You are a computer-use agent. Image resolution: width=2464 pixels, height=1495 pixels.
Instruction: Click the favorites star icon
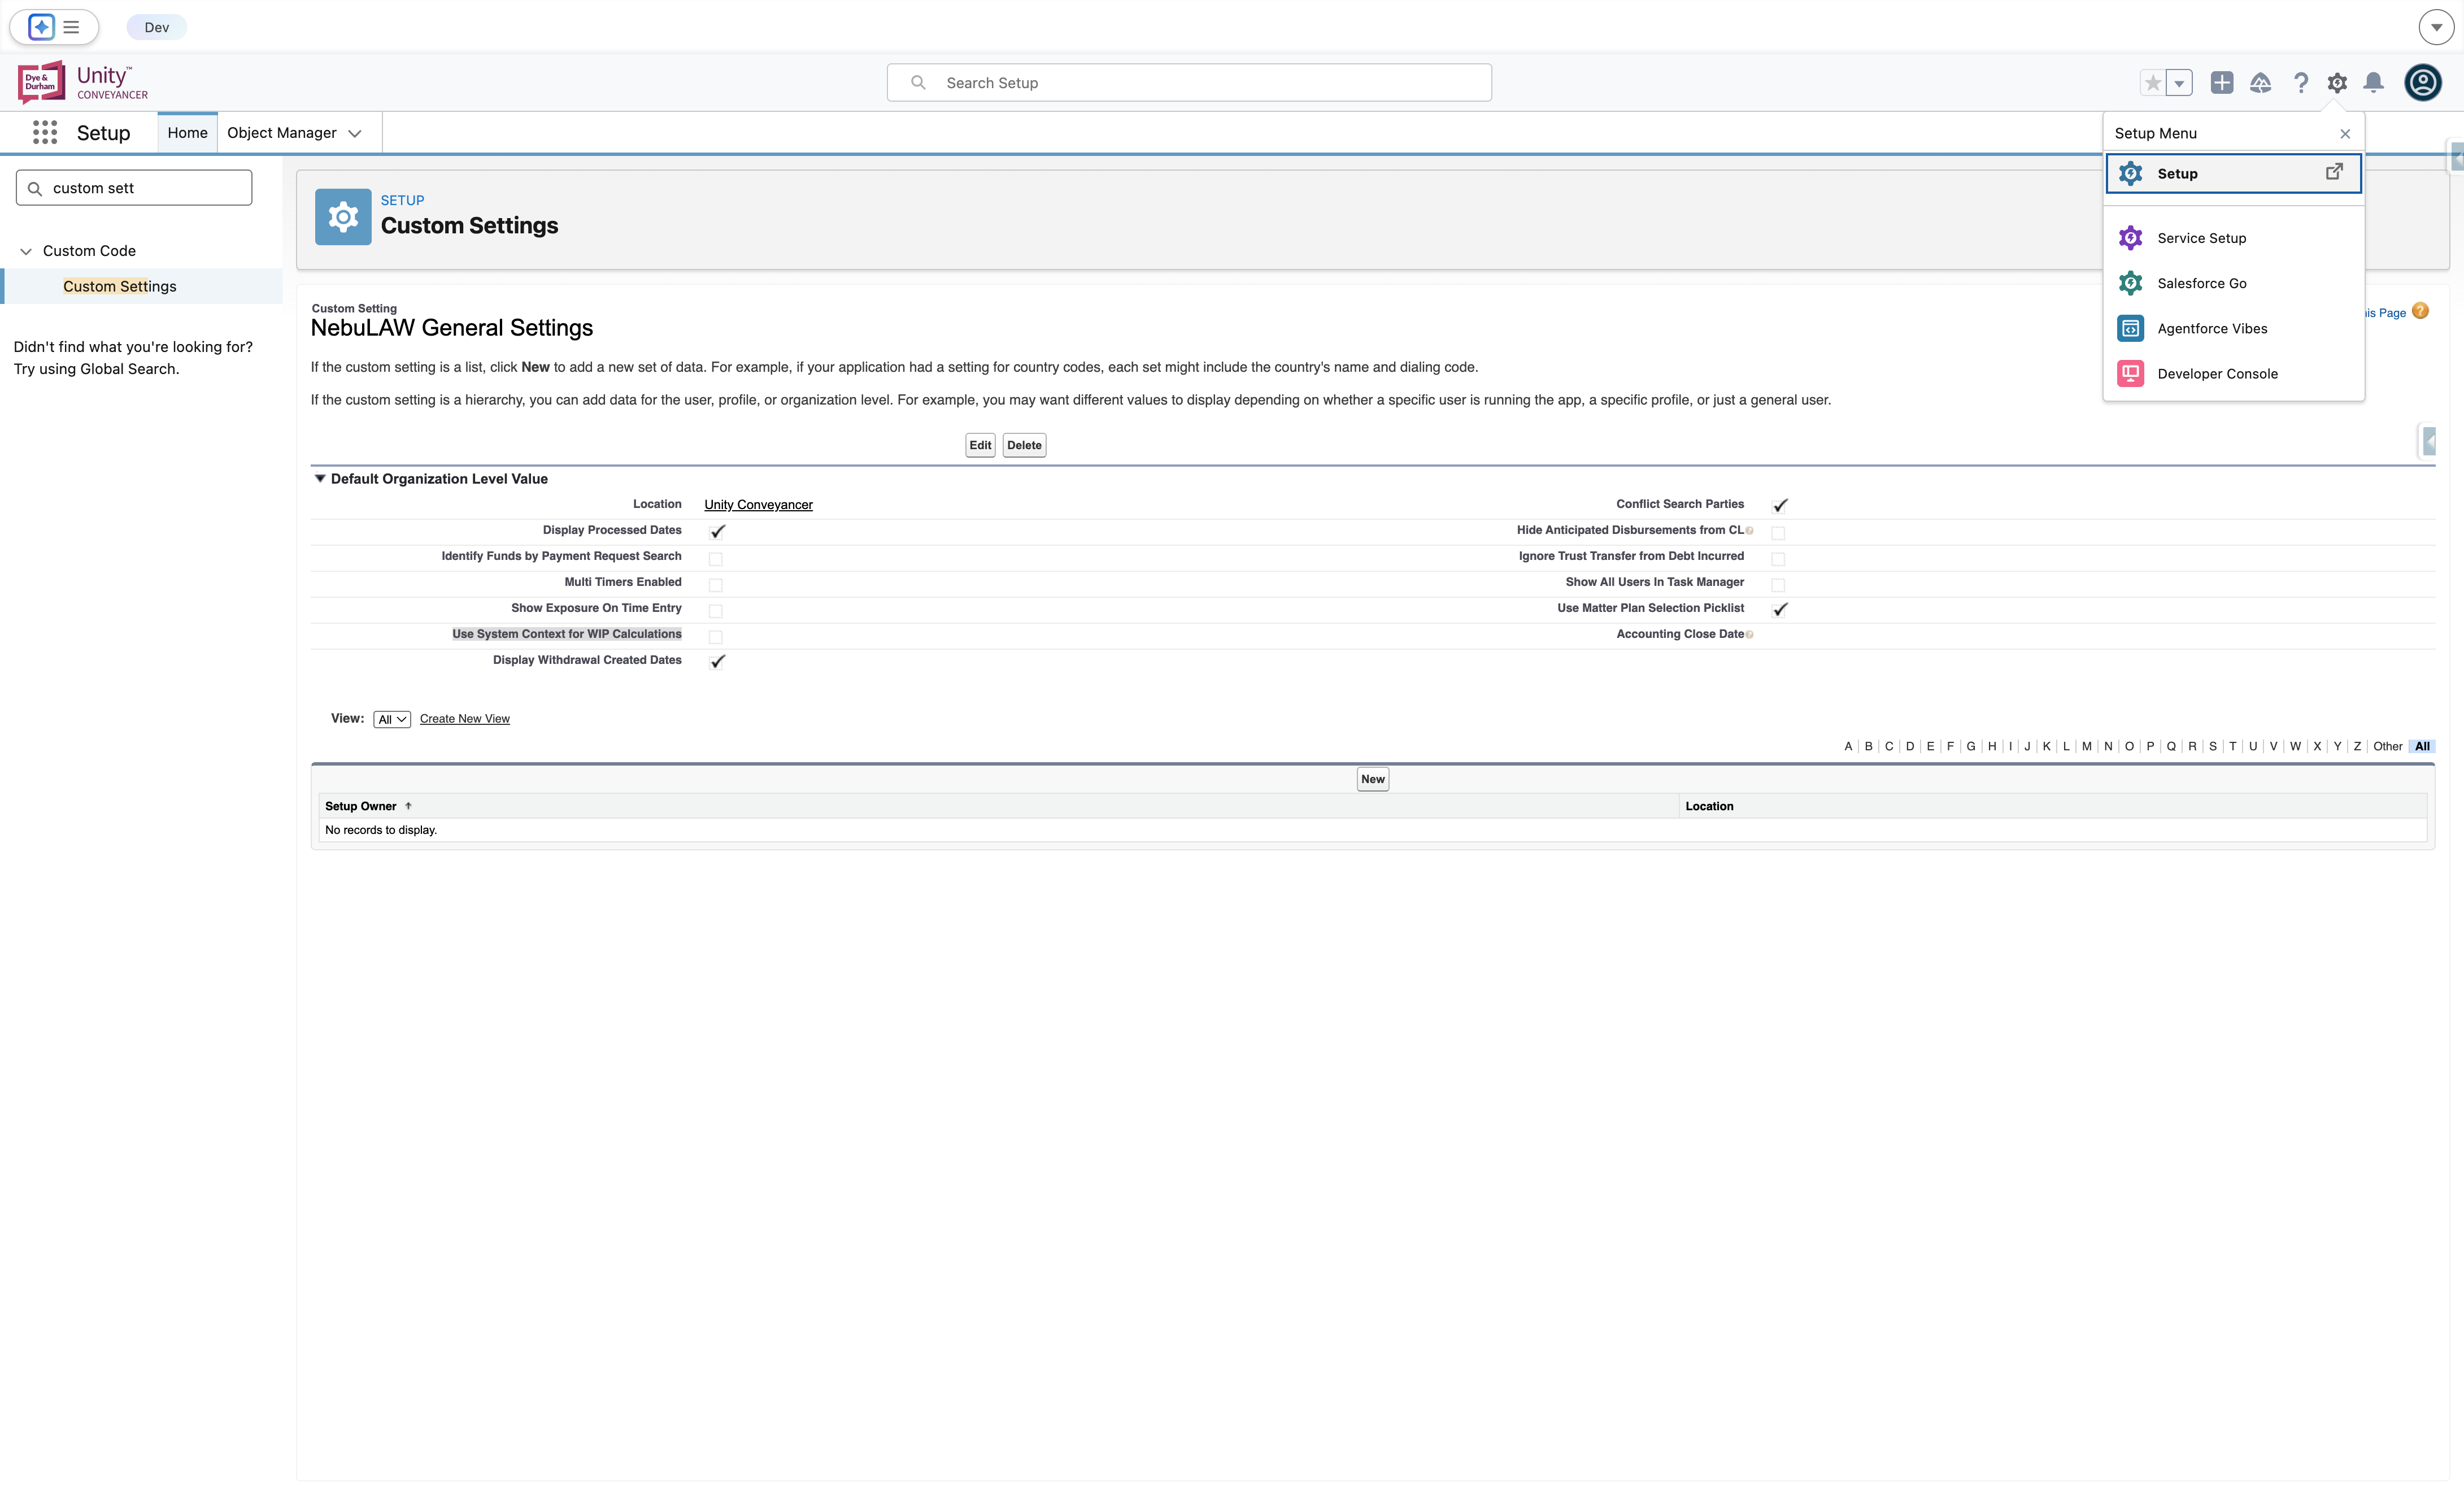2153,83
